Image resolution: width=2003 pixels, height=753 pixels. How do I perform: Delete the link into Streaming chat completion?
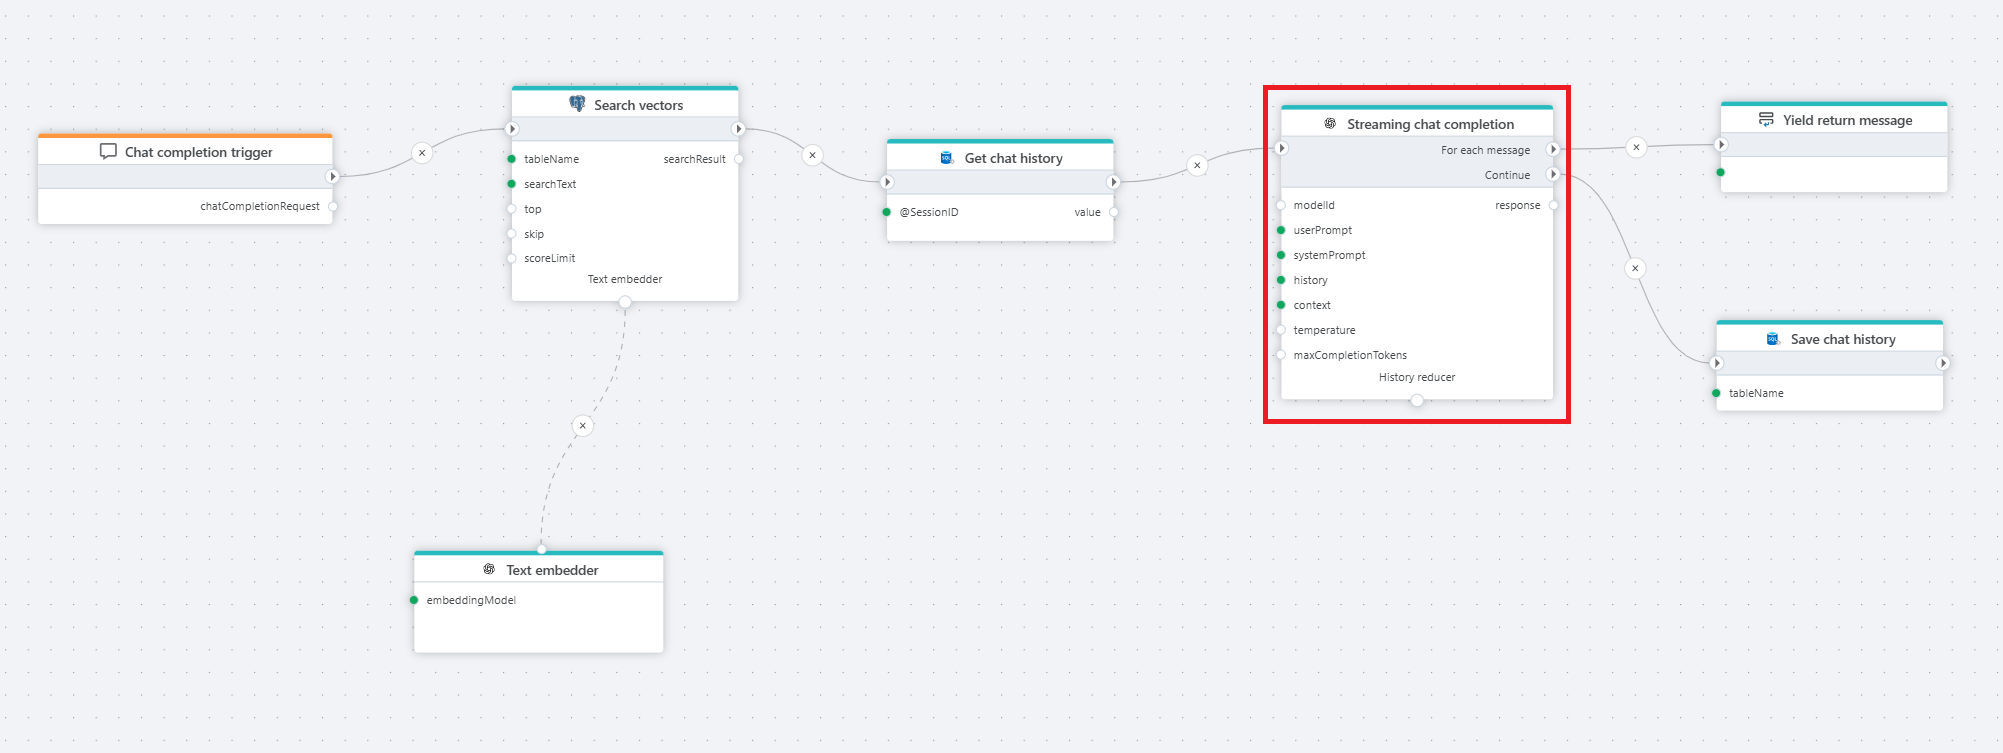coord(1197,165)
